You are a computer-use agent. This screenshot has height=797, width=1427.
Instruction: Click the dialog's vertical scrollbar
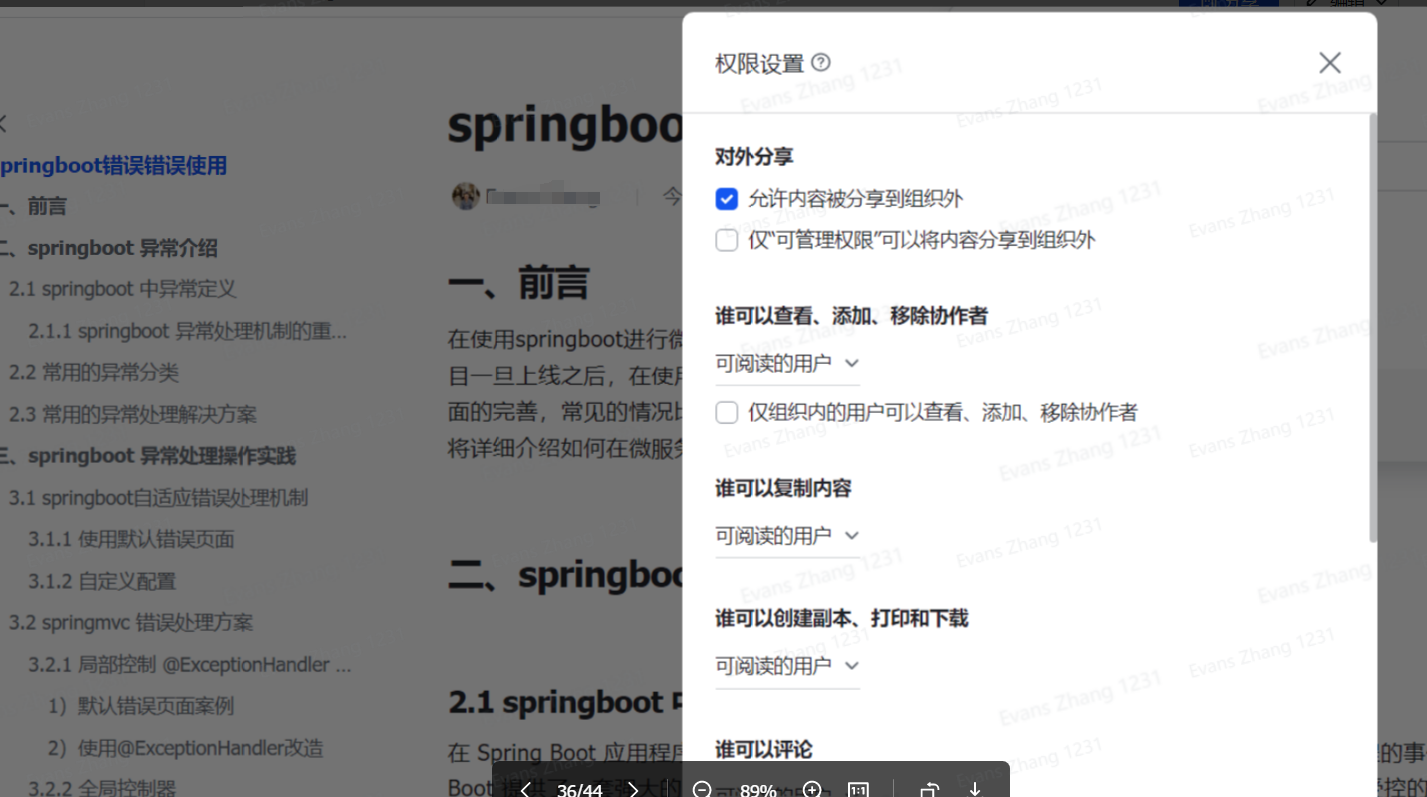click(1373, 328)
